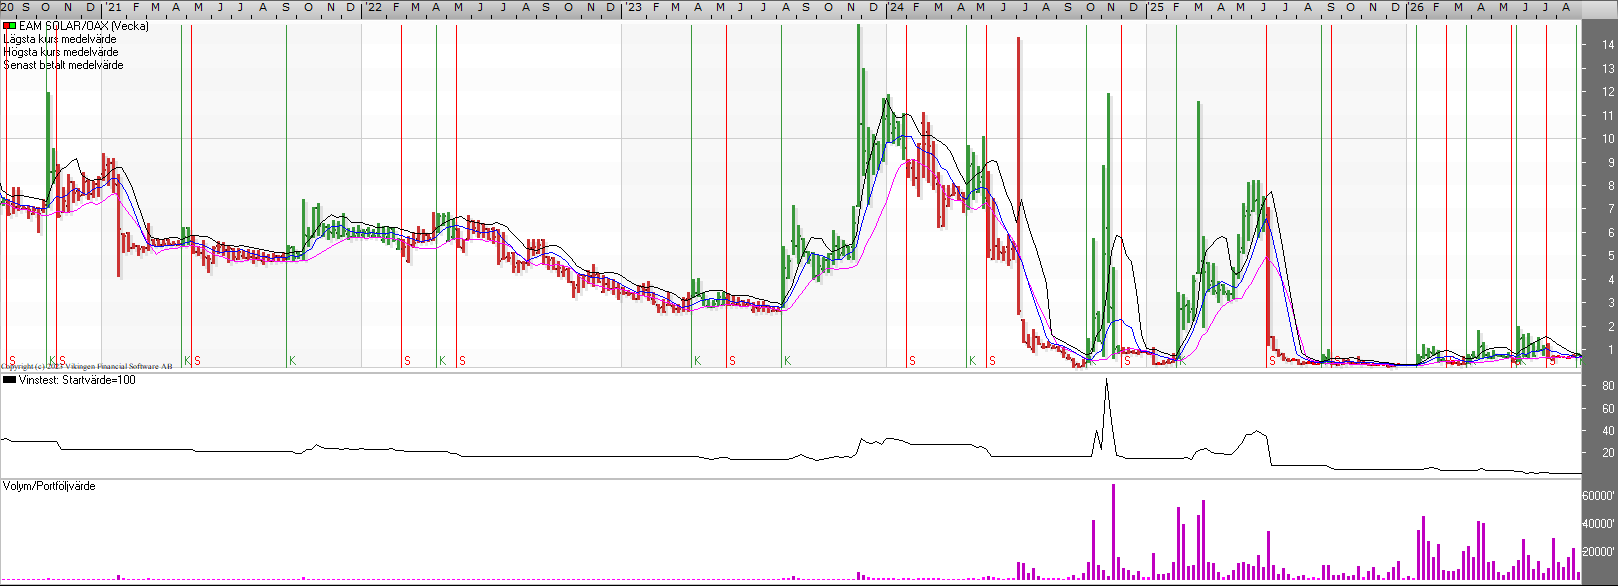Screen dimensions: 1618x586
Task: Click the '21 year marker on the timeline
Action: click(x=113, y=7)
